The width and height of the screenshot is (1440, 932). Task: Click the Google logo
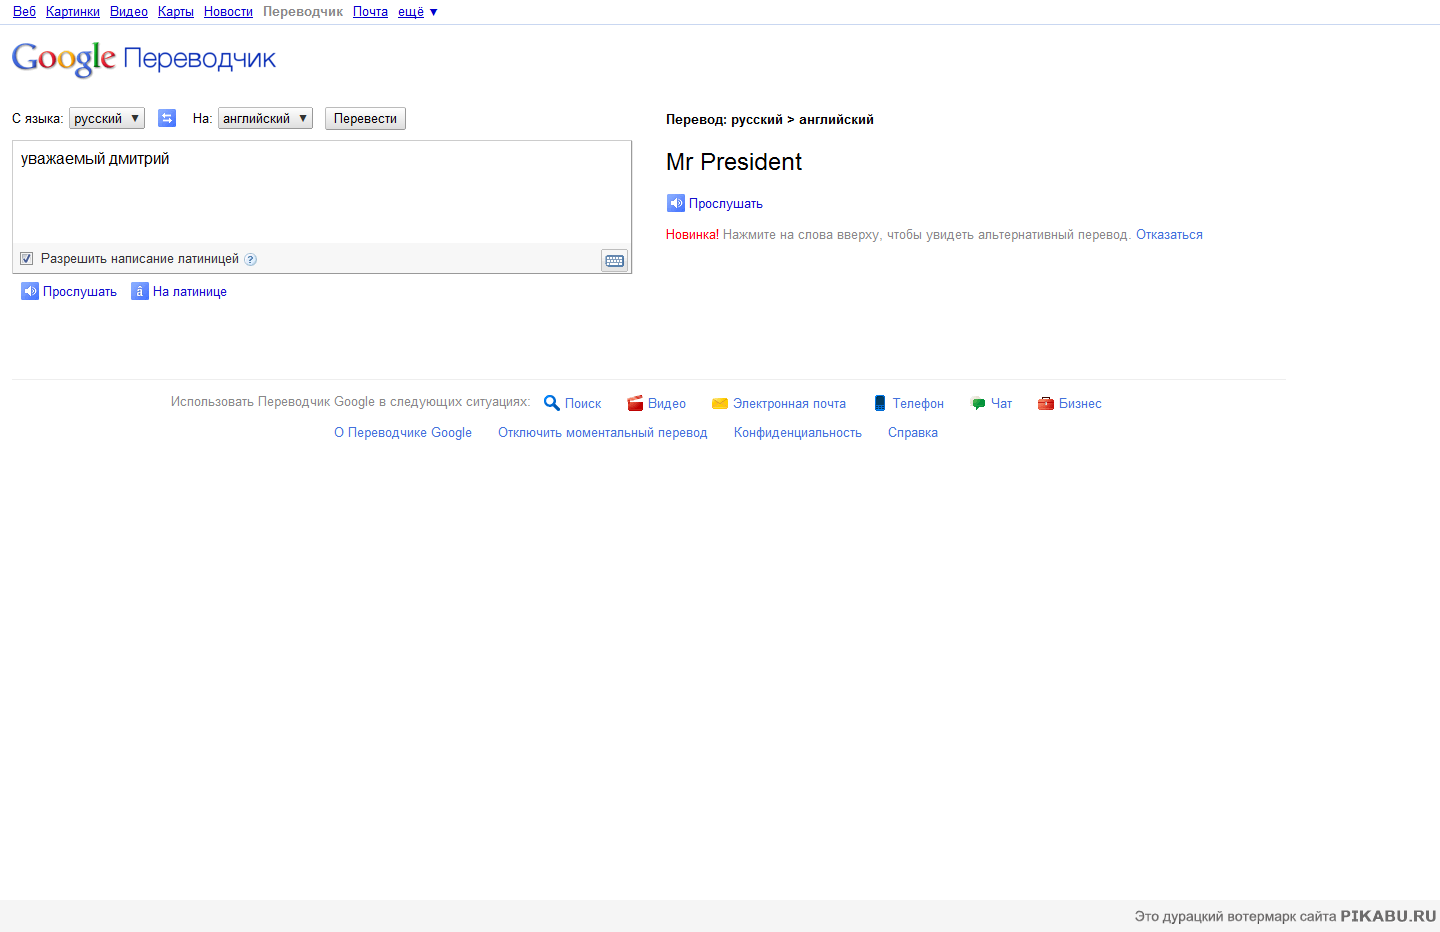pos(64,59)
